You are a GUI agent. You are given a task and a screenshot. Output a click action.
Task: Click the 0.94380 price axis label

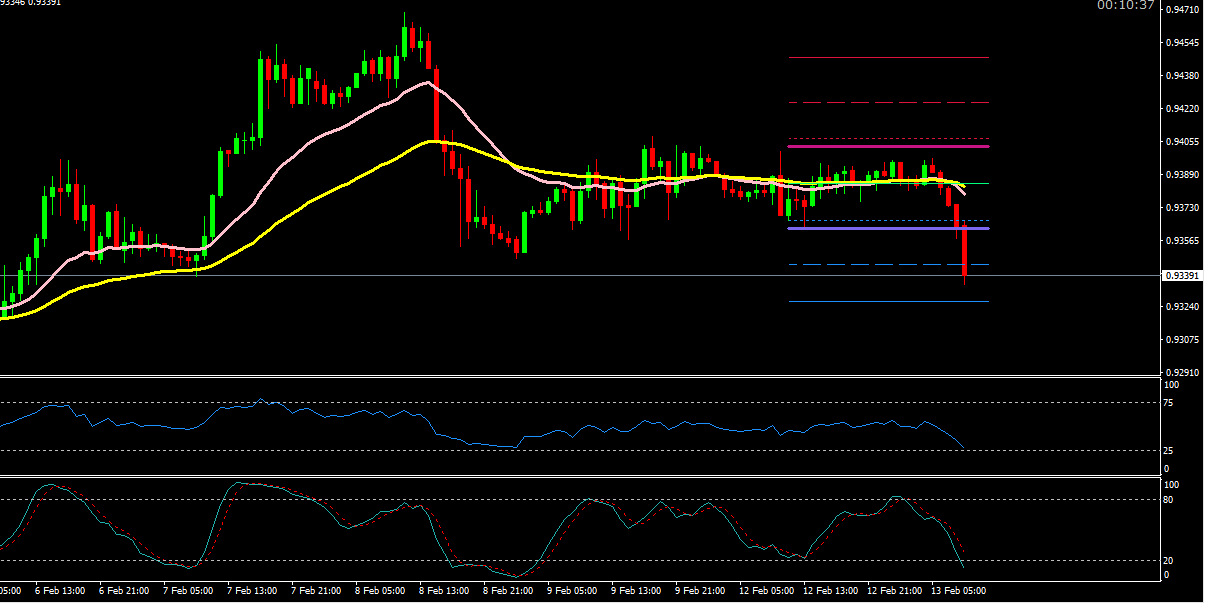1185,76
